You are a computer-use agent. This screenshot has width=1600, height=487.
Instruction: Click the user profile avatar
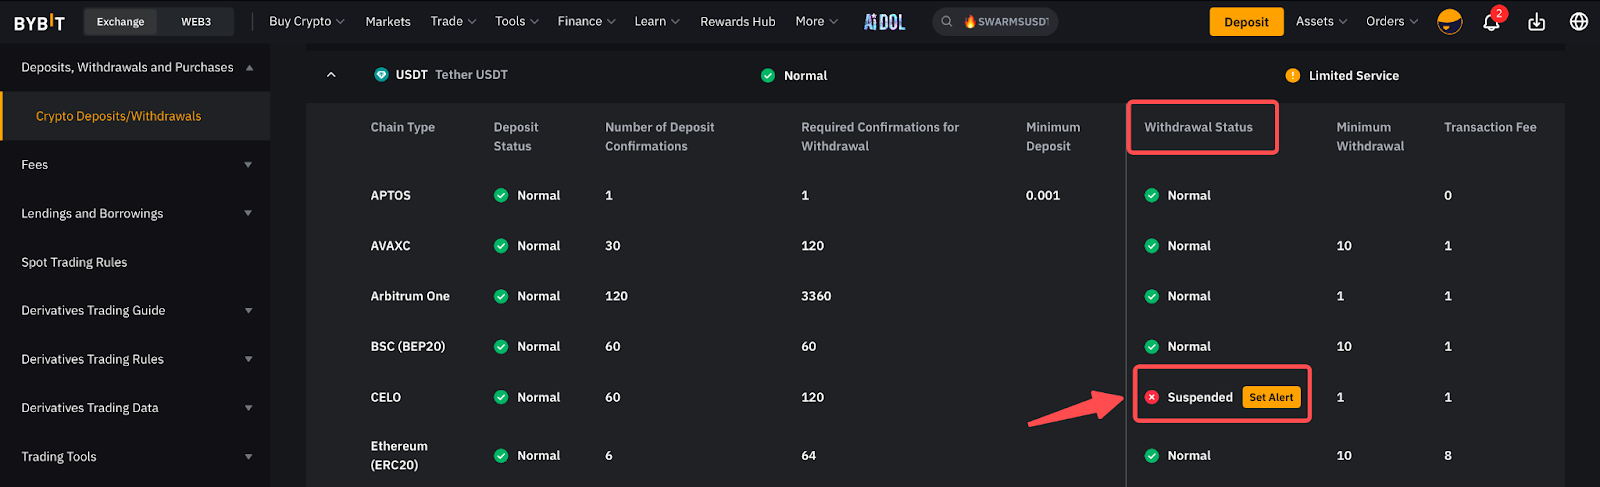click(x=1449, y=22)
